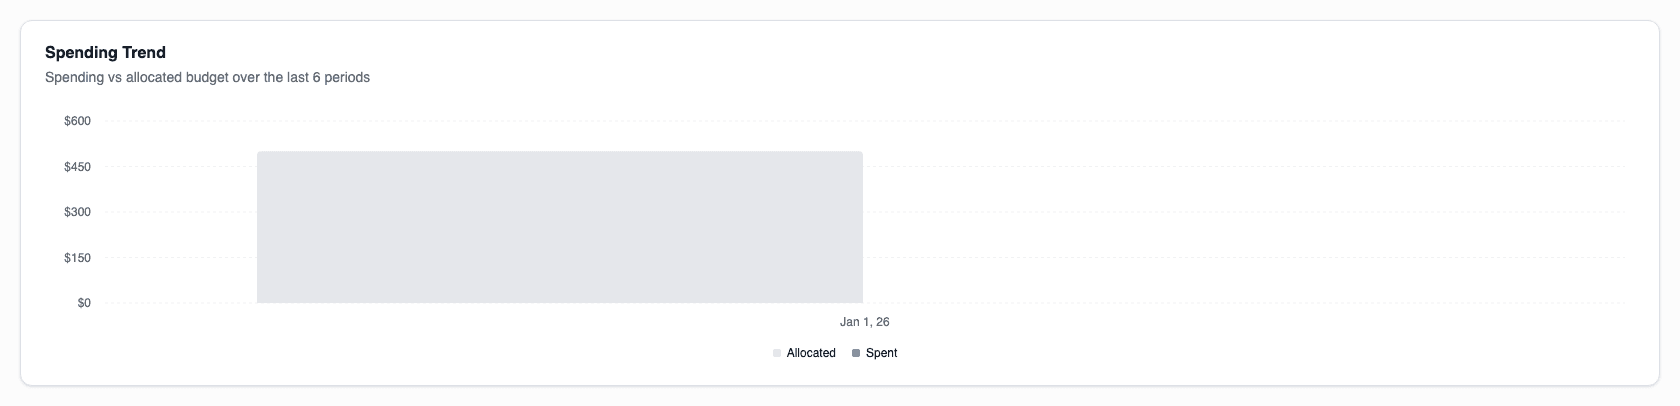This screenshot has height=406, width=1680.
Task: Click the Spending Trend card title
Action: (105, 52)
